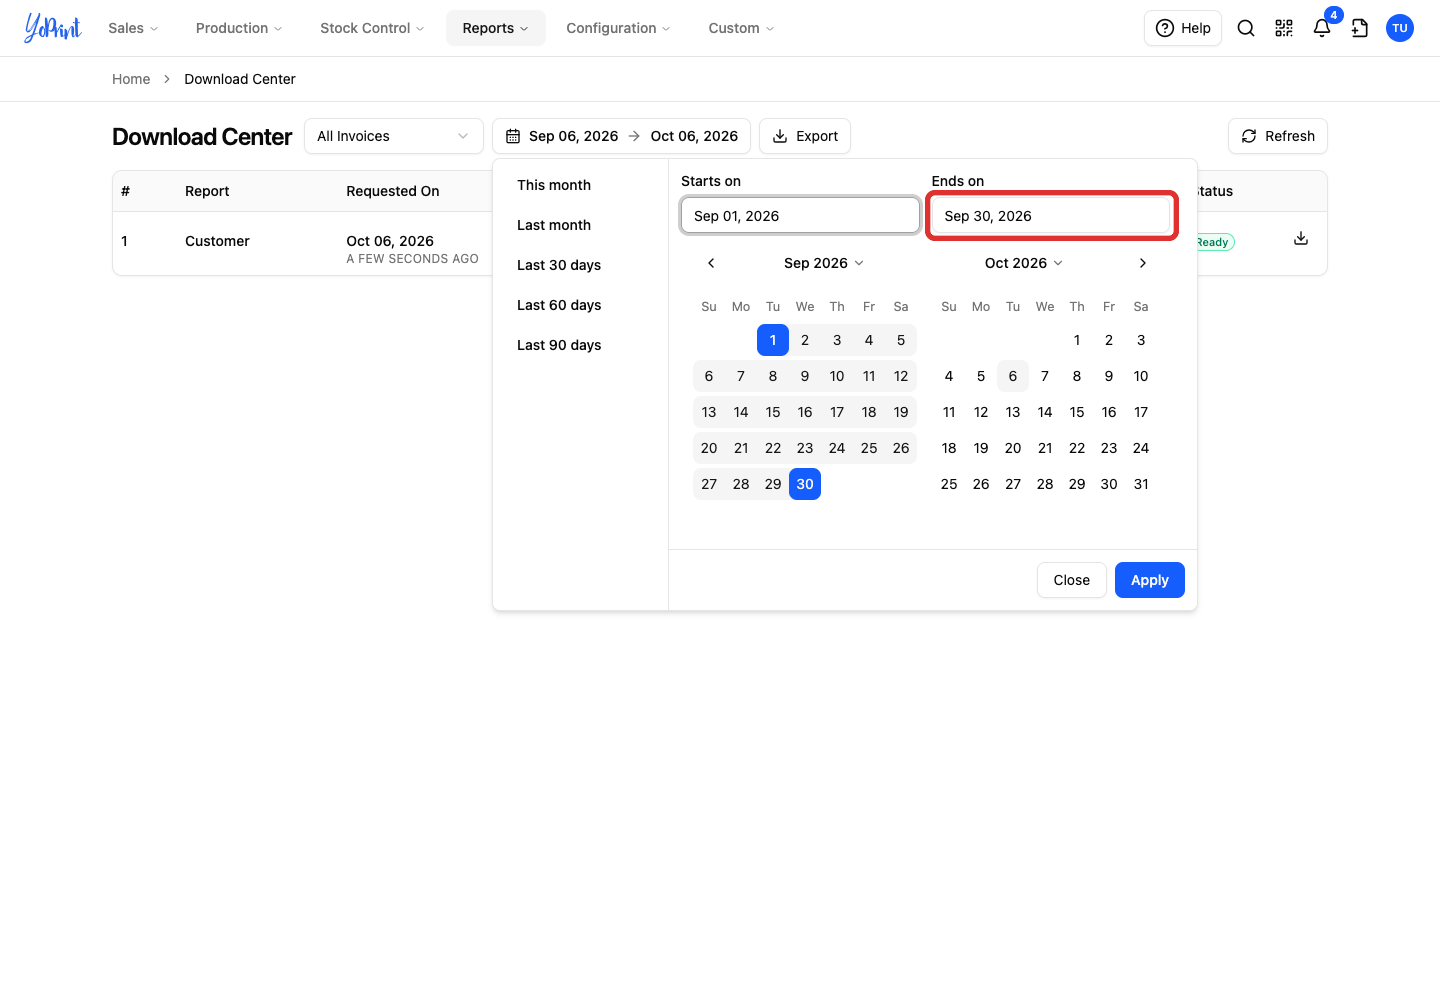Download the Customer report file
This screenshot has width=1440, height=1000.
coord(1301,238)
